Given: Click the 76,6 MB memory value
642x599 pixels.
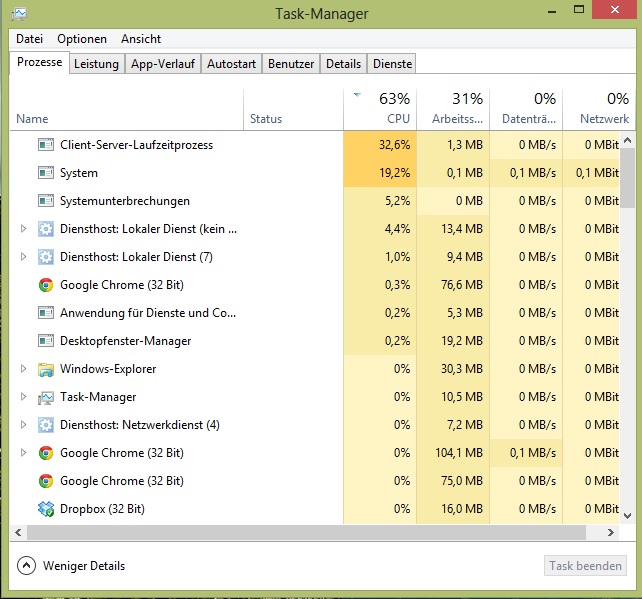Looking at the screenshot, I should (462, 285).
